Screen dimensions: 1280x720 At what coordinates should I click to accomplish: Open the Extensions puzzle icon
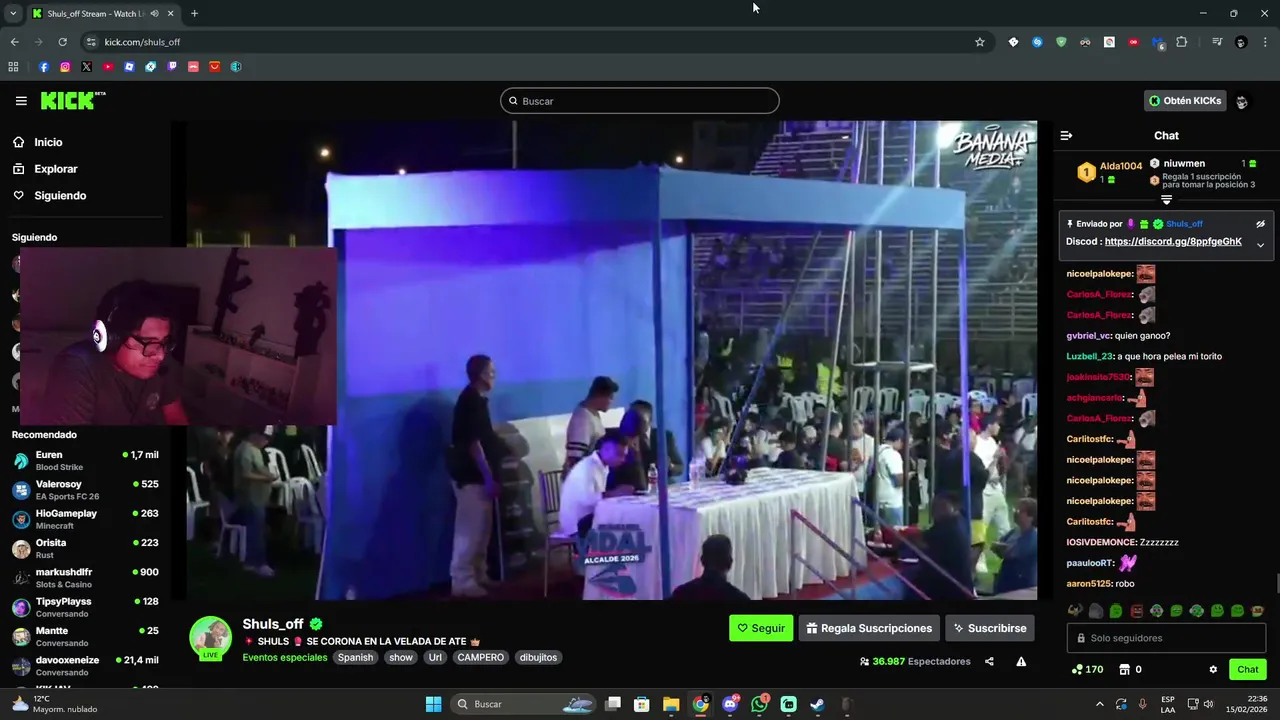tap(1182, 42)
